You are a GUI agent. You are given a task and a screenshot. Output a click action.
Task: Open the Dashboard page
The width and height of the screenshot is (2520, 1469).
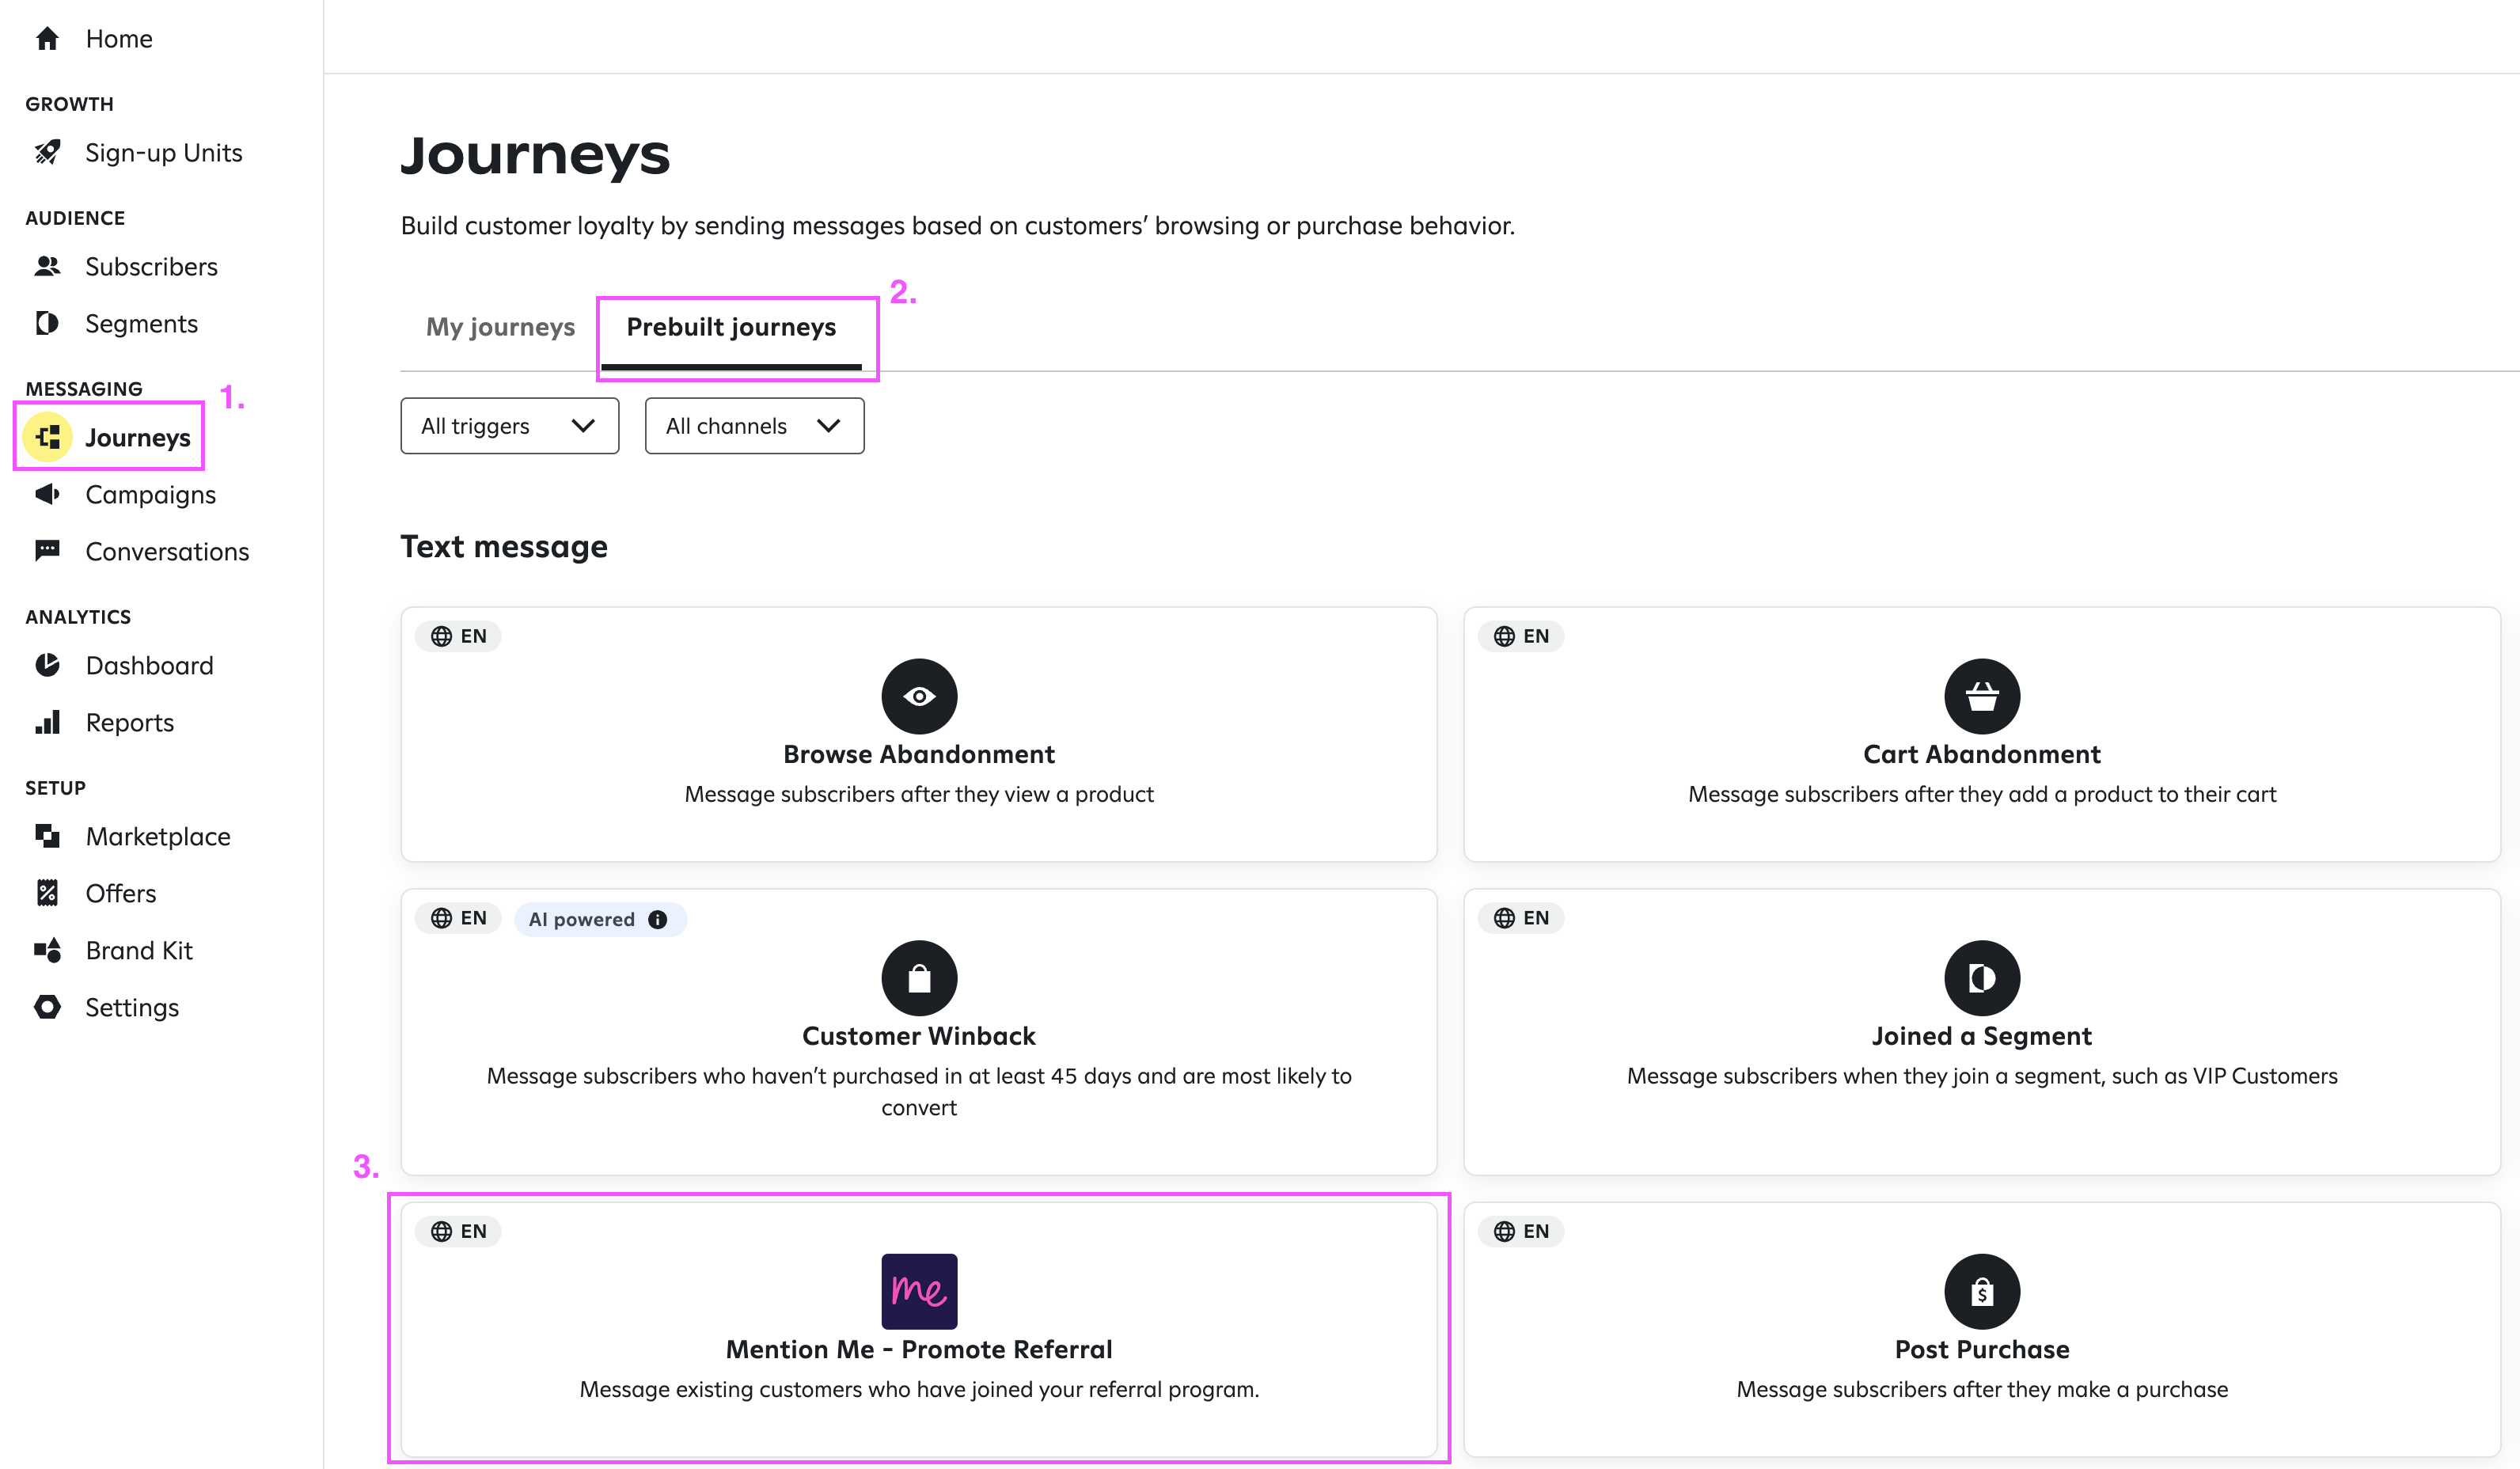(x=150, y=665)
